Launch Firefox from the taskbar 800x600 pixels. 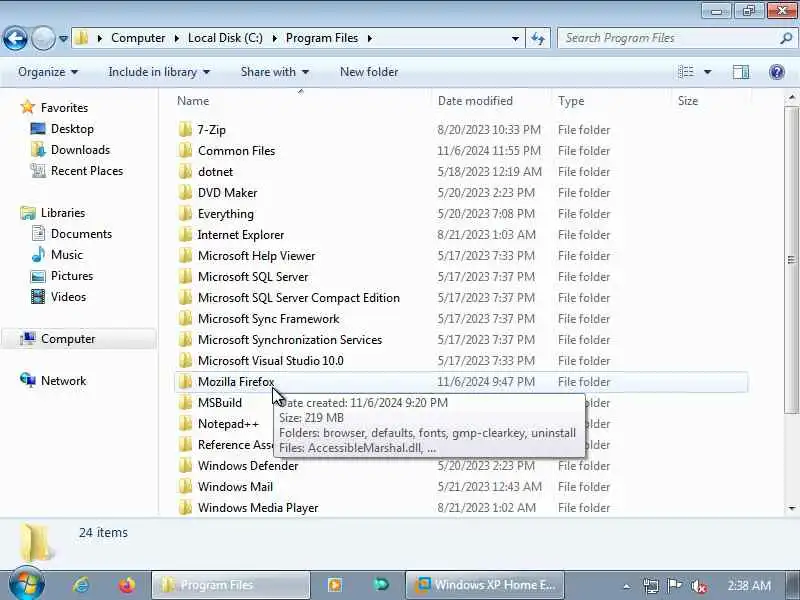click(x=127, y=585)
